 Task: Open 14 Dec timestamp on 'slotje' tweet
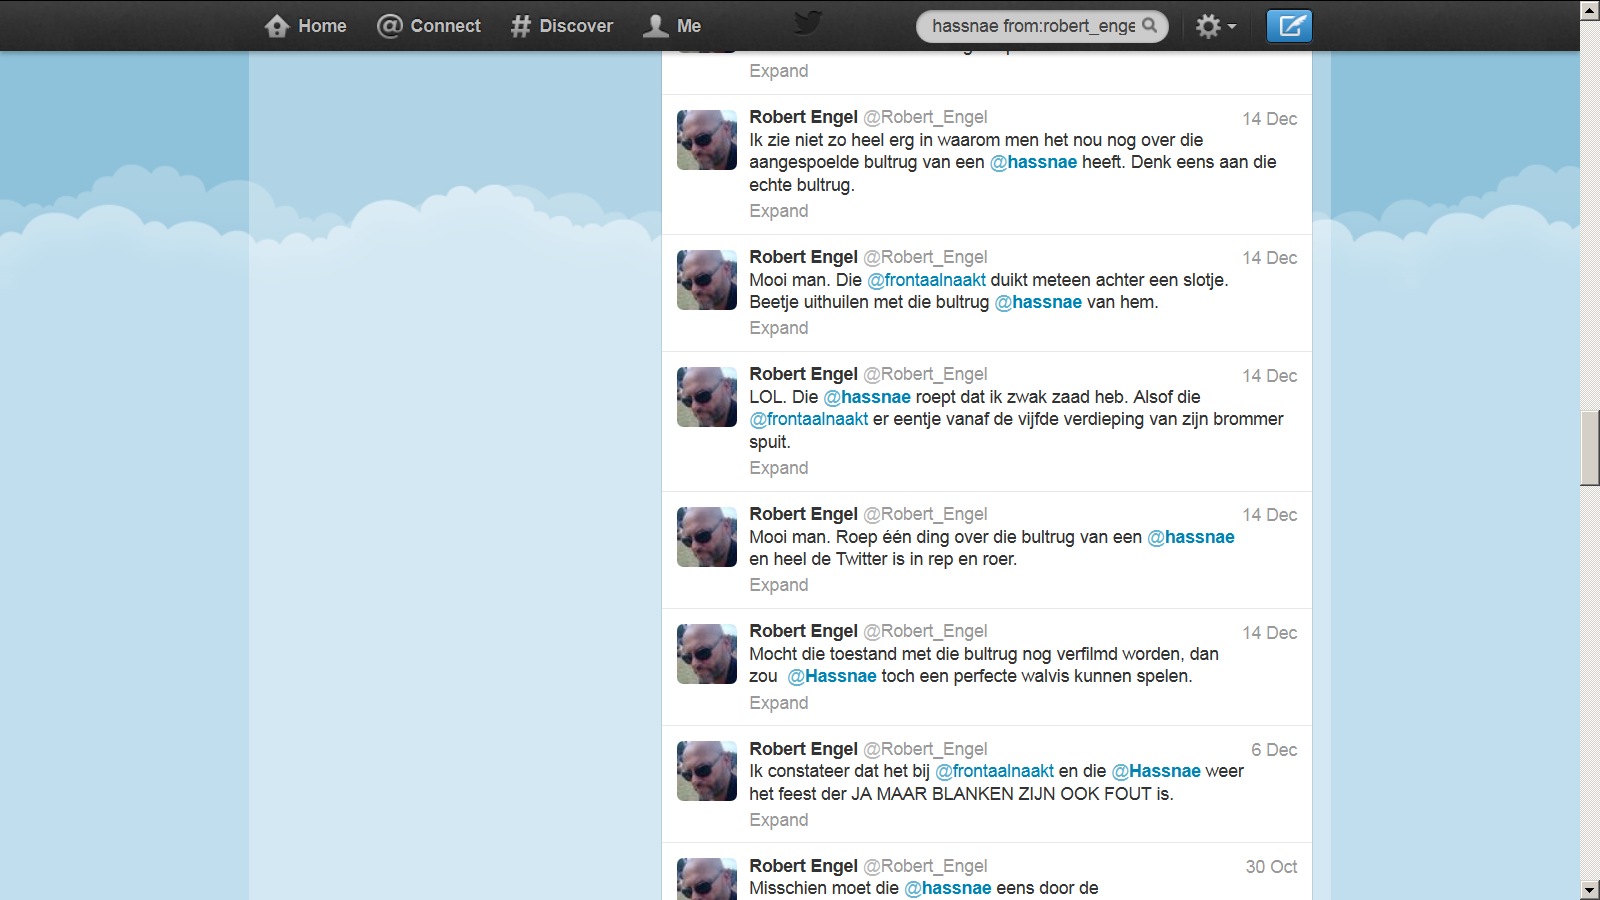(x=1270, y=258)
